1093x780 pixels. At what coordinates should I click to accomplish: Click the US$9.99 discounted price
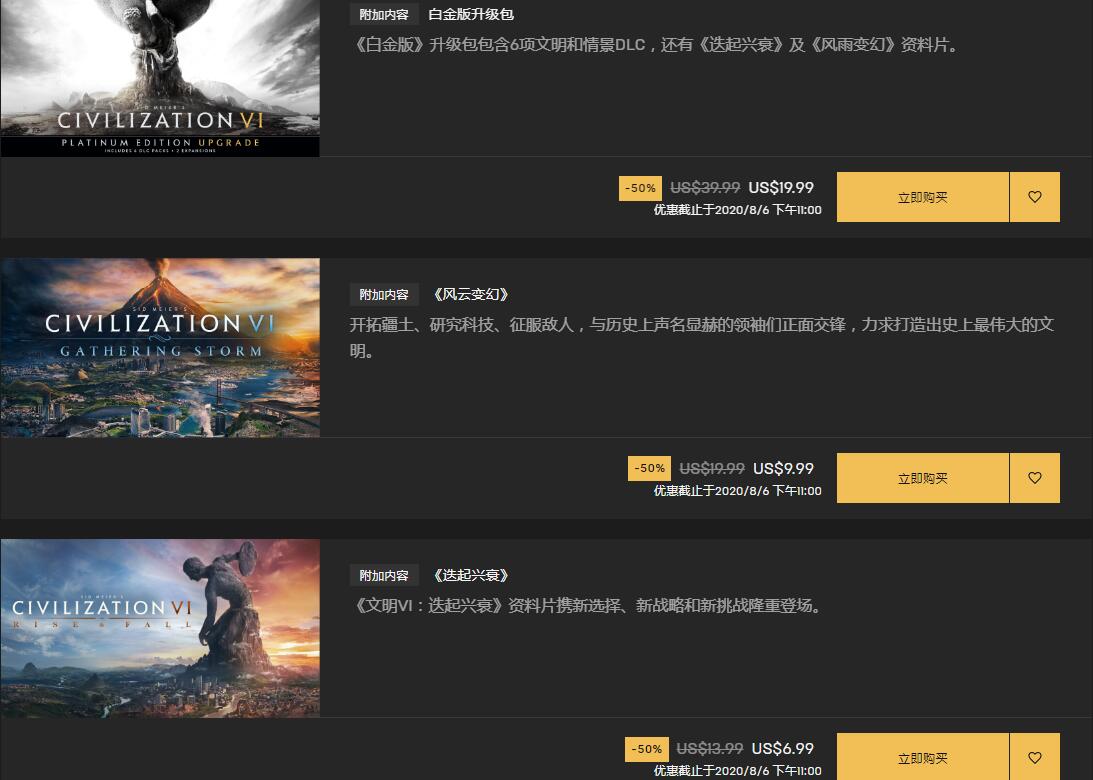click(784, 468)
